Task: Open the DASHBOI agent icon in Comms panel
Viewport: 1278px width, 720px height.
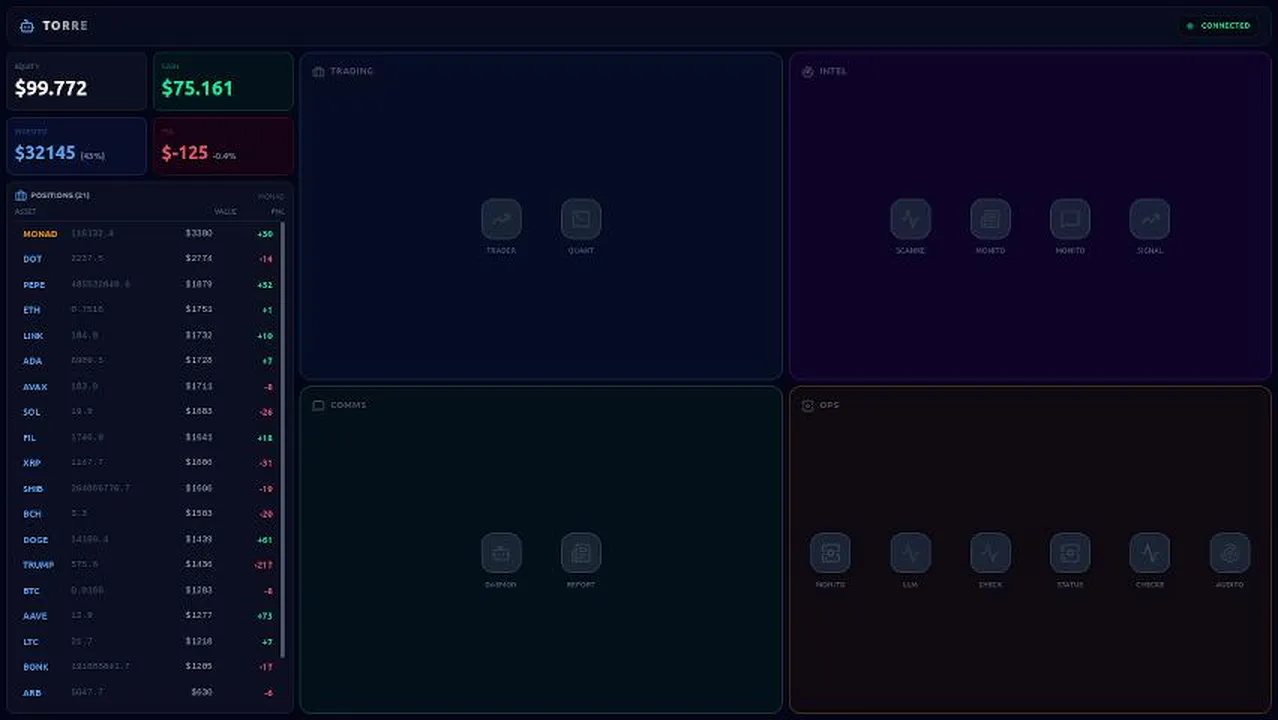Action: pyautogui.click(x=501, y=553)
